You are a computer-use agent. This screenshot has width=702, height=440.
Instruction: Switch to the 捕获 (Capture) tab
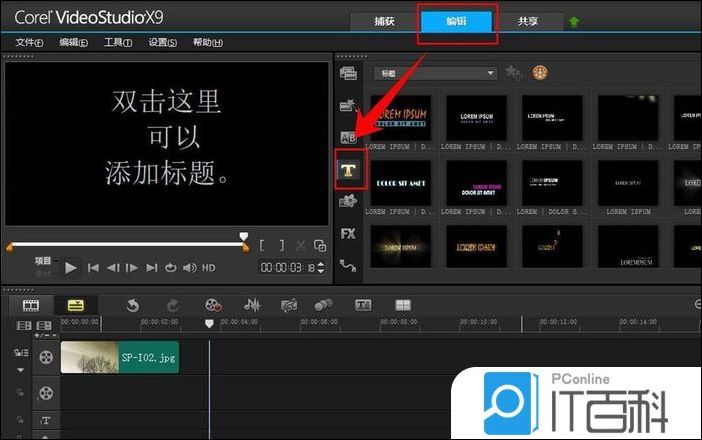click(x=384, y=21)
